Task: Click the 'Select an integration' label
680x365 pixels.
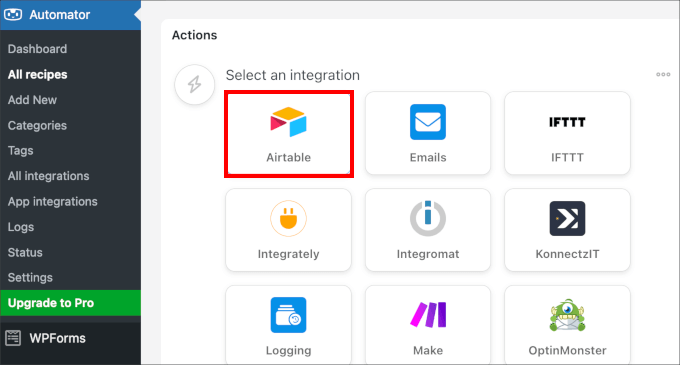Action: [x=293, y=75]
